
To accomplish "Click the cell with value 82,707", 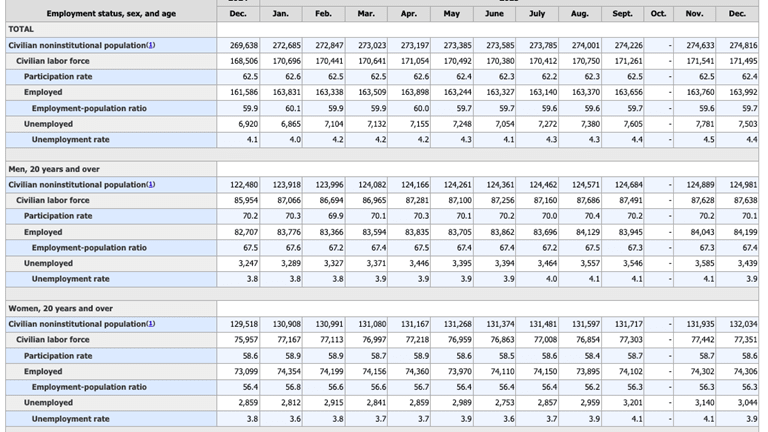I will (x=238, y=232).
